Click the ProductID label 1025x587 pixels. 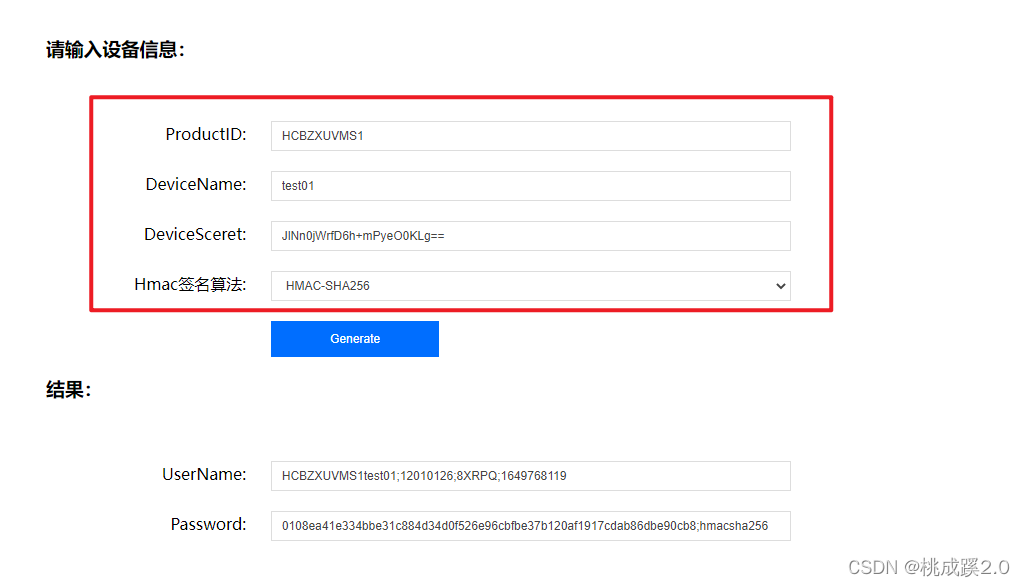pyautogui.click(x=205, y=135)
